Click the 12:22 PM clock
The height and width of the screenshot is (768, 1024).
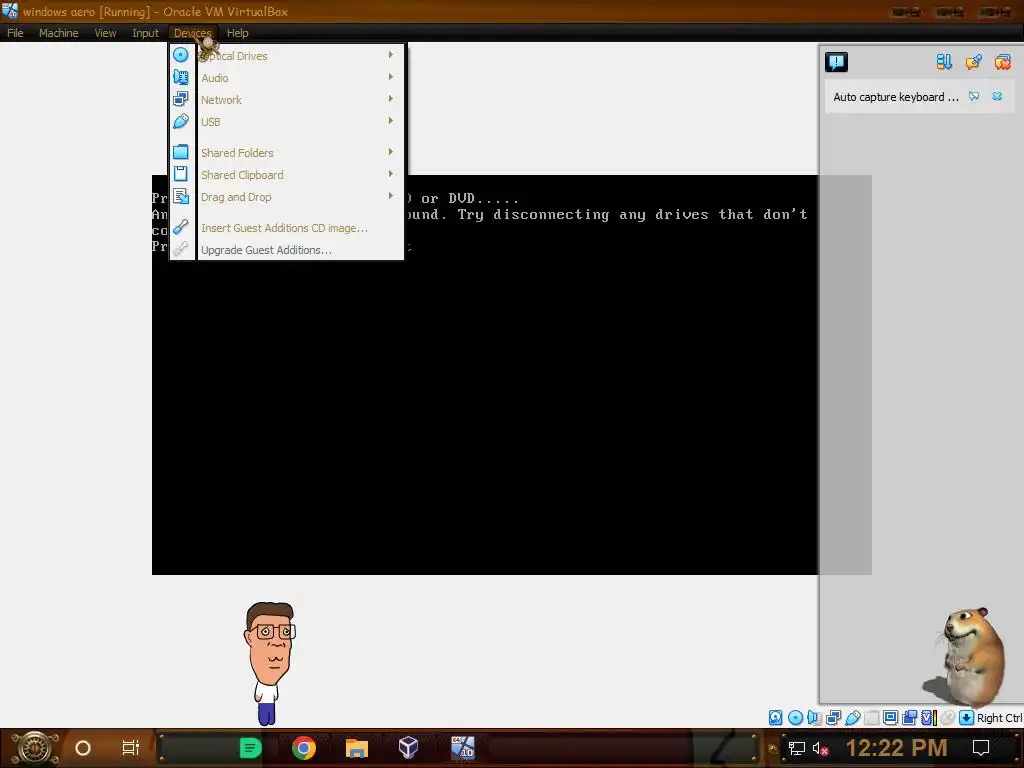896,748
